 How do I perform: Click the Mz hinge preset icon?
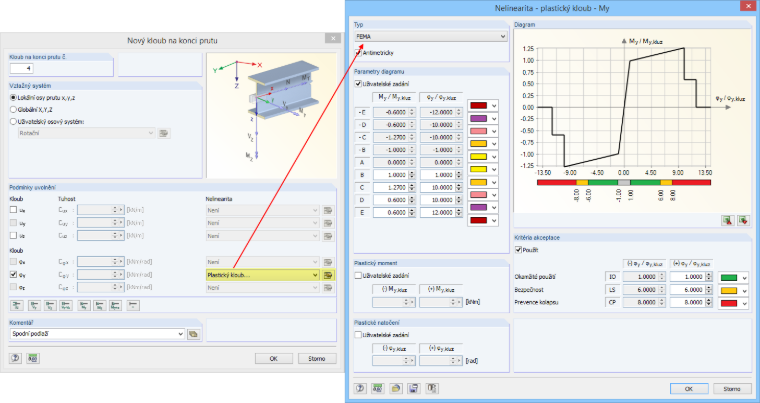pos(100,305)
